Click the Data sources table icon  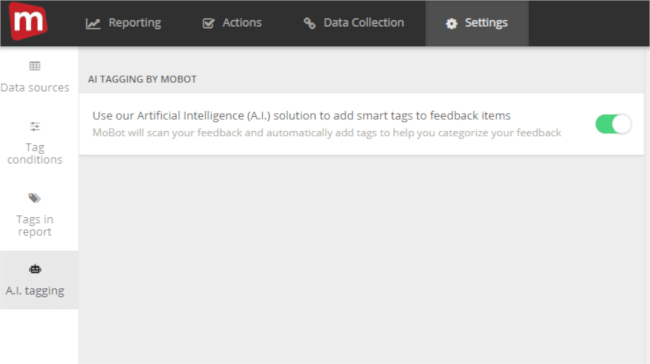click(35, 66)
